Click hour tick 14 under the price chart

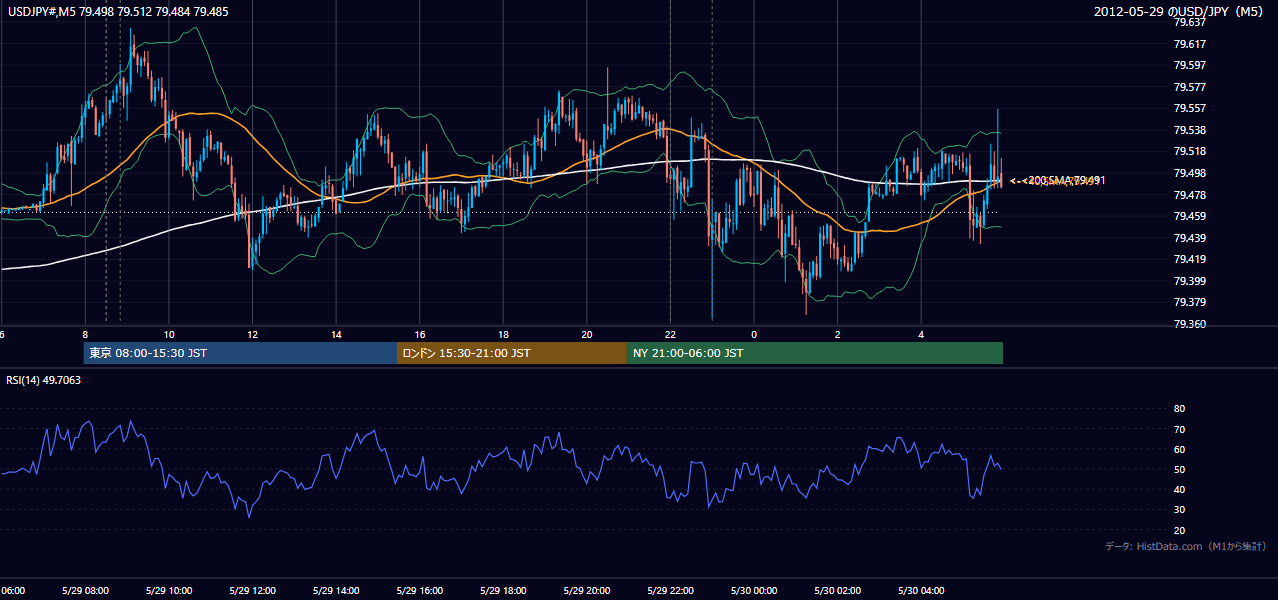click(x=337, y=335)
